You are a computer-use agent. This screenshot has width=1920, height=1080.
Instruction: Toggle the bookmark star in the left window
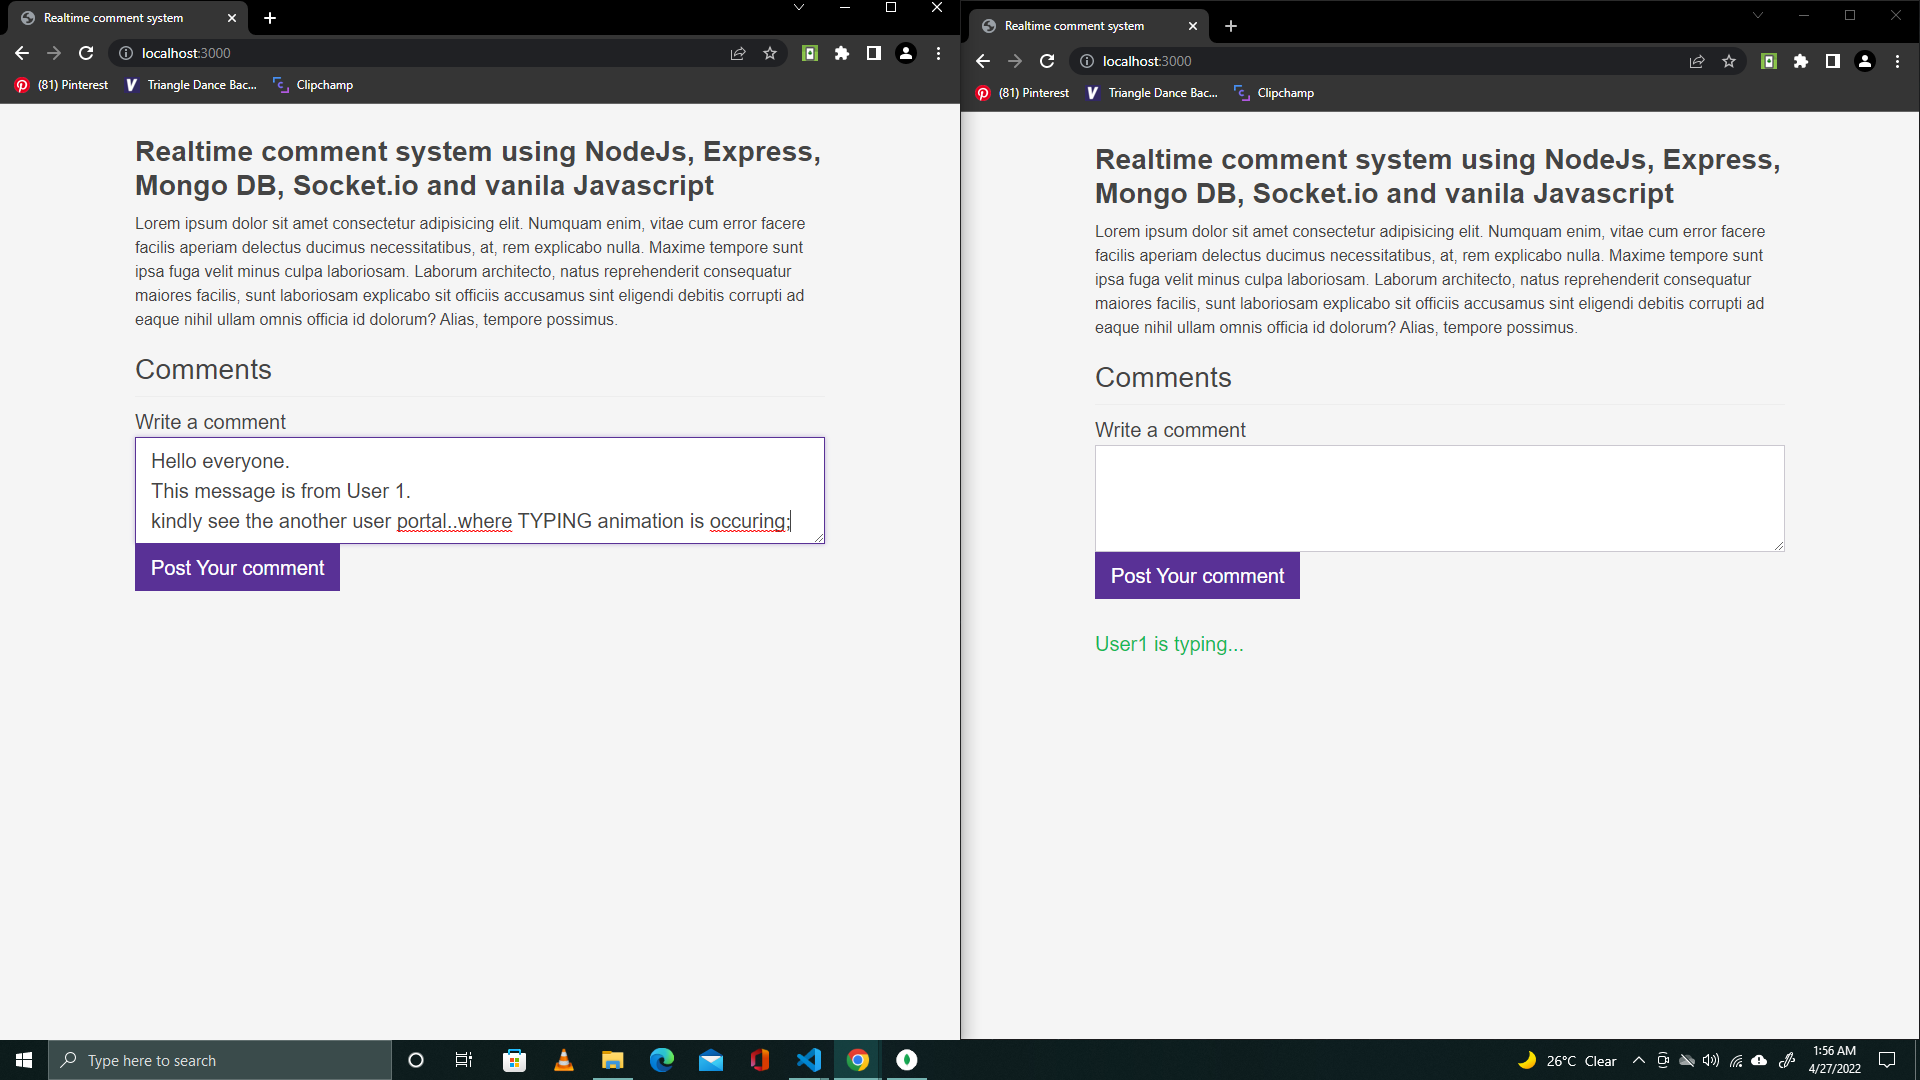coord(770,53)
